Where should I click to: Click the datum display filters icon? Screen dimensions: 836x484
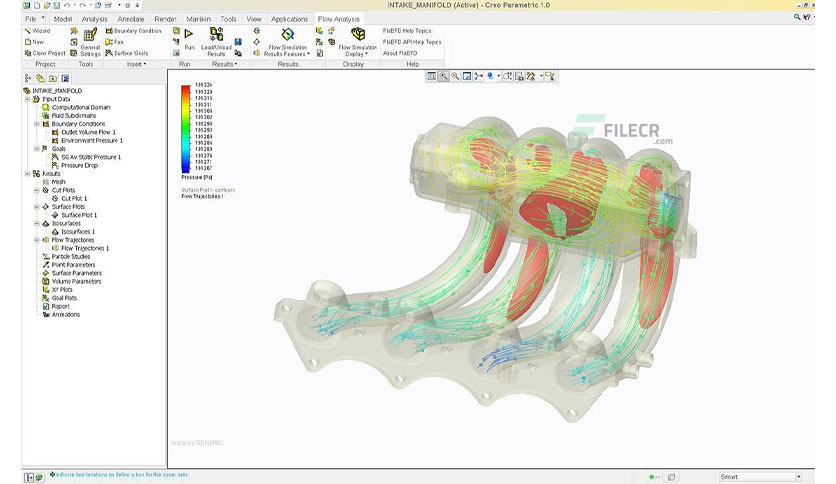pos(531,77)
